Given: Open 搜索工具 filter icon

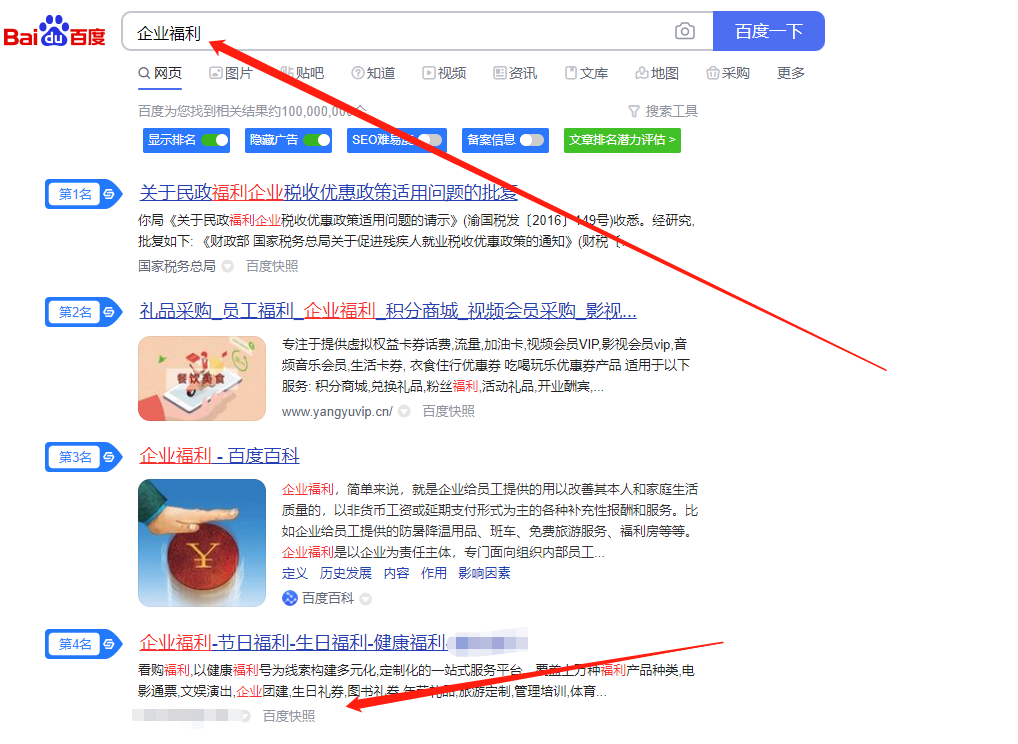Looking at the screenshot, I should click(x=634, y=112).
